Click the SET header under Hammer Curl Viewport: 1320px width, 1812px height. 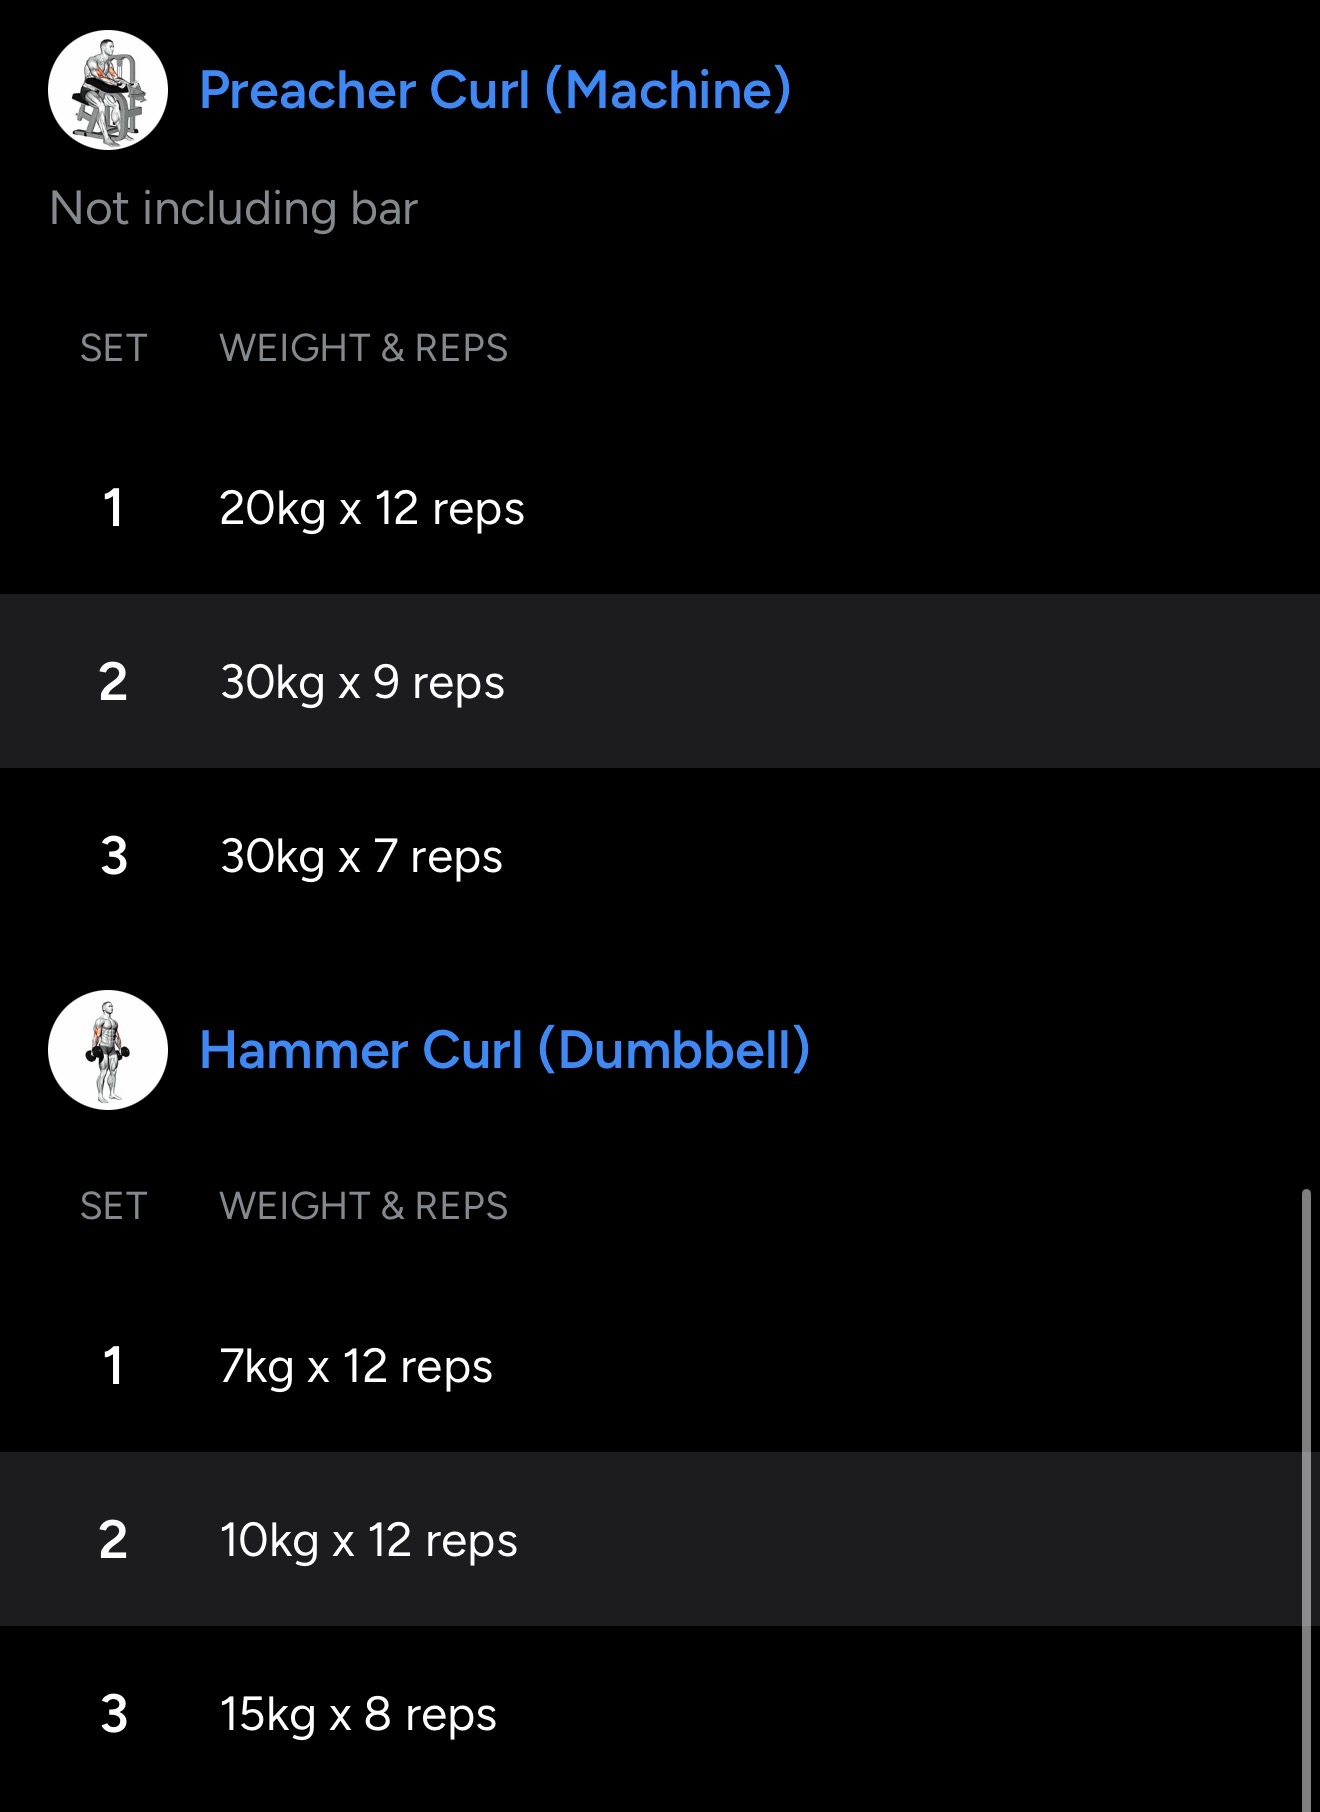click(x=113, y=1206)
